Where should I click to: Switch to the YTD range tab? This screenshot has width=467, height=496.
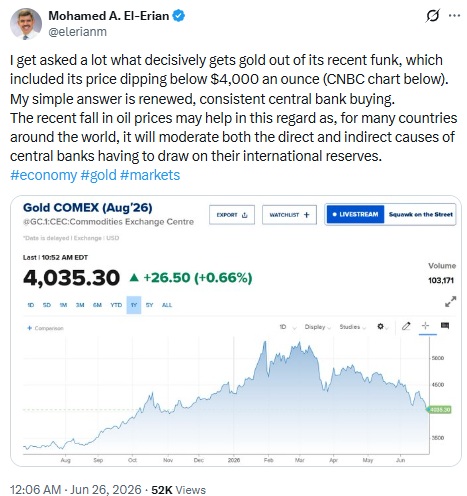(116, 305)
